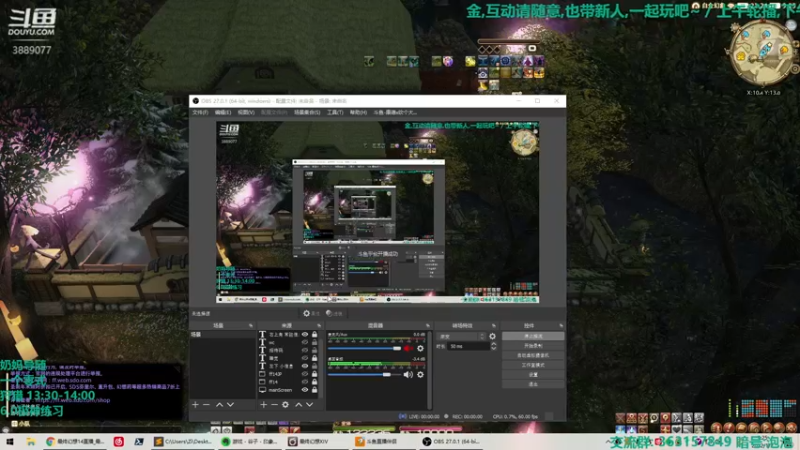Select the ff14SP source row
800x450 pixels.
[289, 374]
